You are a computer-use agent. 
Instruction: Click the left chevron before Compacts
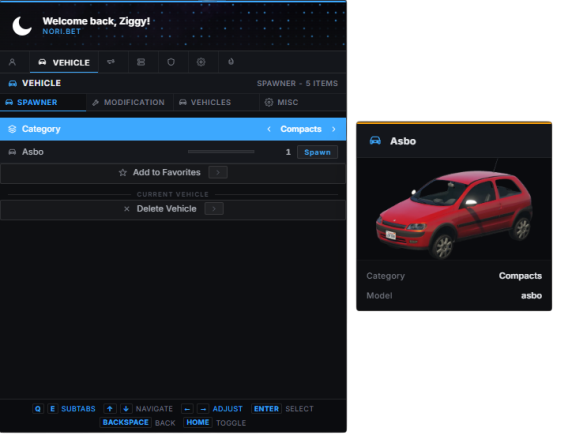click(x=269, y=129)
